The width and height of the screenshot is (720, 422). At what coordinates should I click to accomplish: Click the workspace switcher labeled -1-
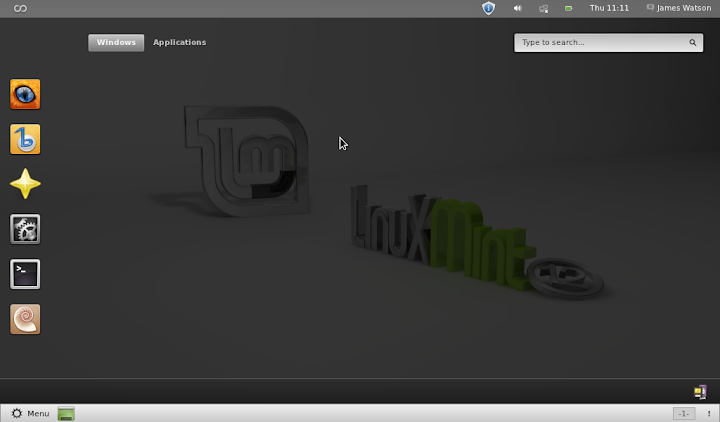tap(684, 414)
